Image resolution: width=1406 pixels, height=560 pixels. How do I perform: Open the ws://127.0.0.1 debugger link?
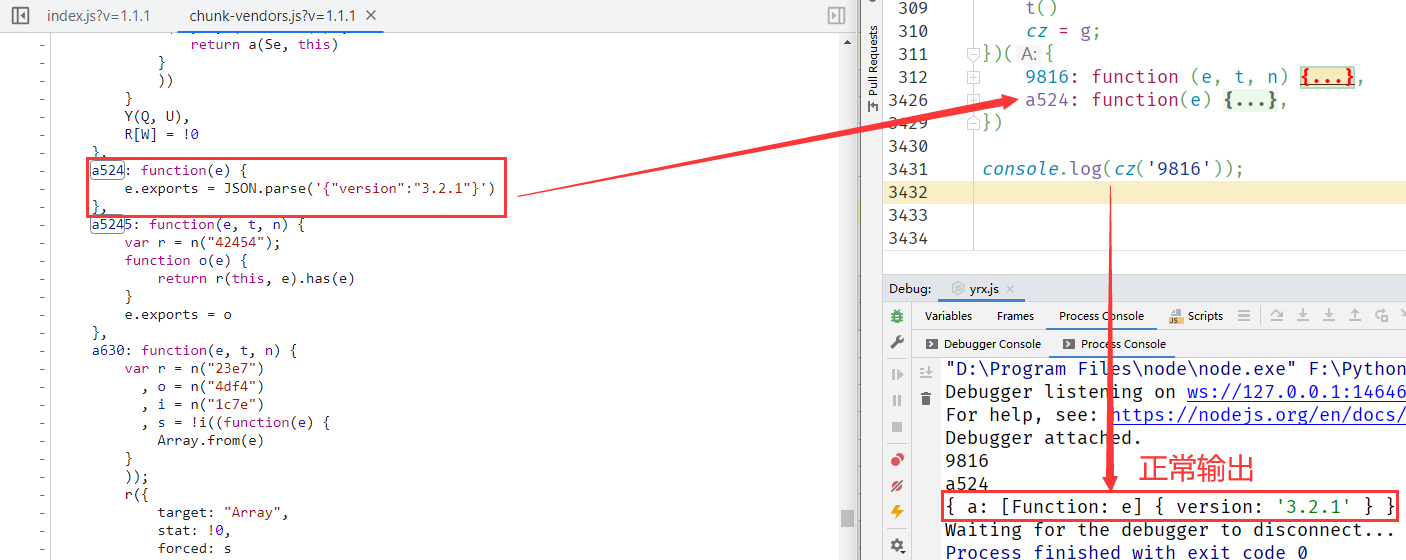pos(1295,392)
